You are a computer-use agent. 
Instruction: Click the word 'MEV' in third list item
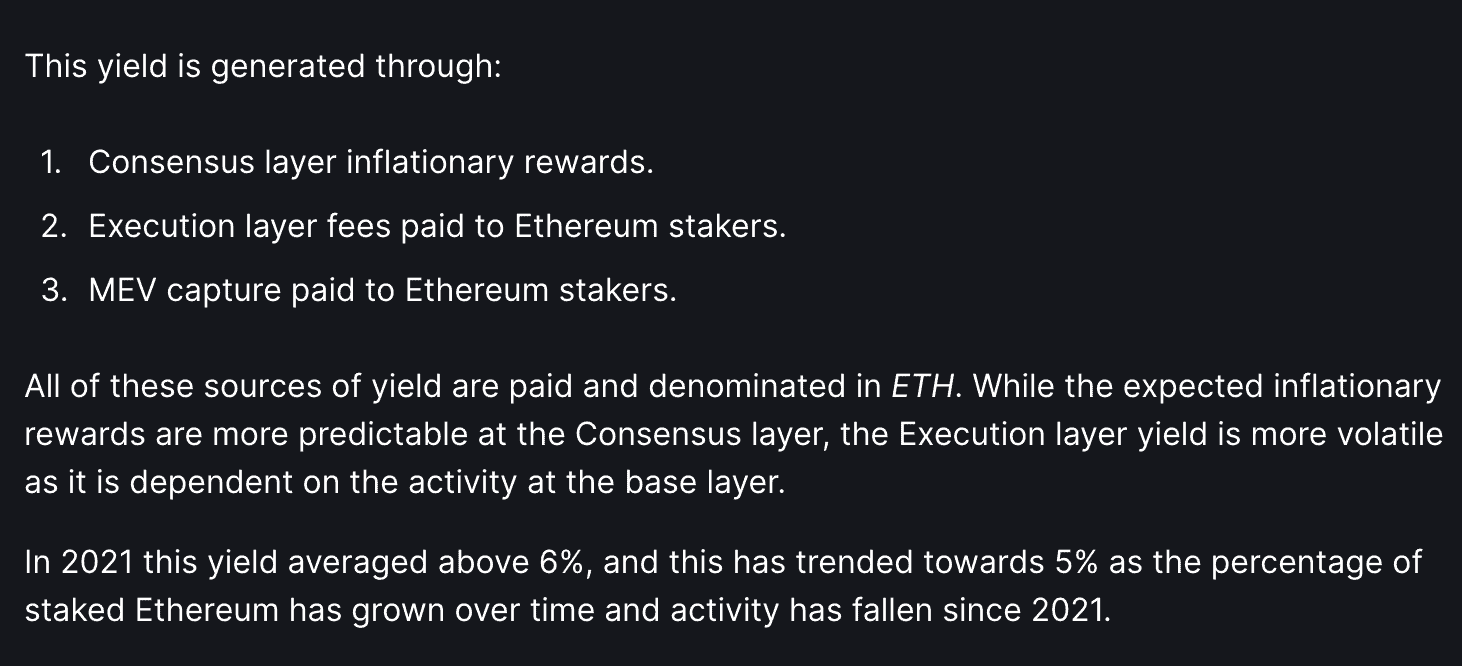(122, 291)
